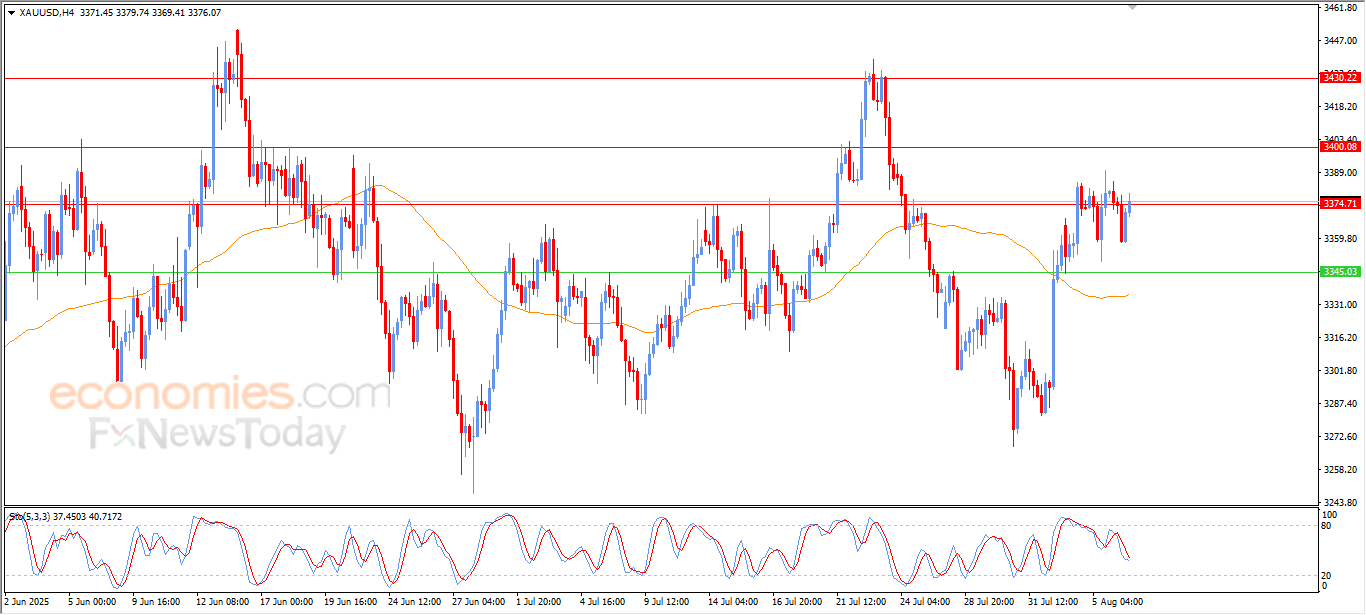Viewport: 1366px width, 615px height.
Task: Click the XAUUSD,H4 chart title
Action: point(47,13)
